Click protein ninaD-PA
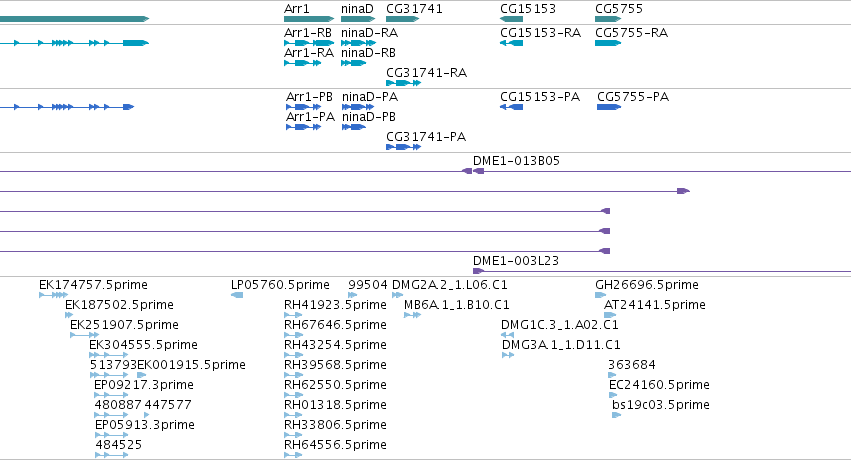851x460 pixels. point(370,97)
